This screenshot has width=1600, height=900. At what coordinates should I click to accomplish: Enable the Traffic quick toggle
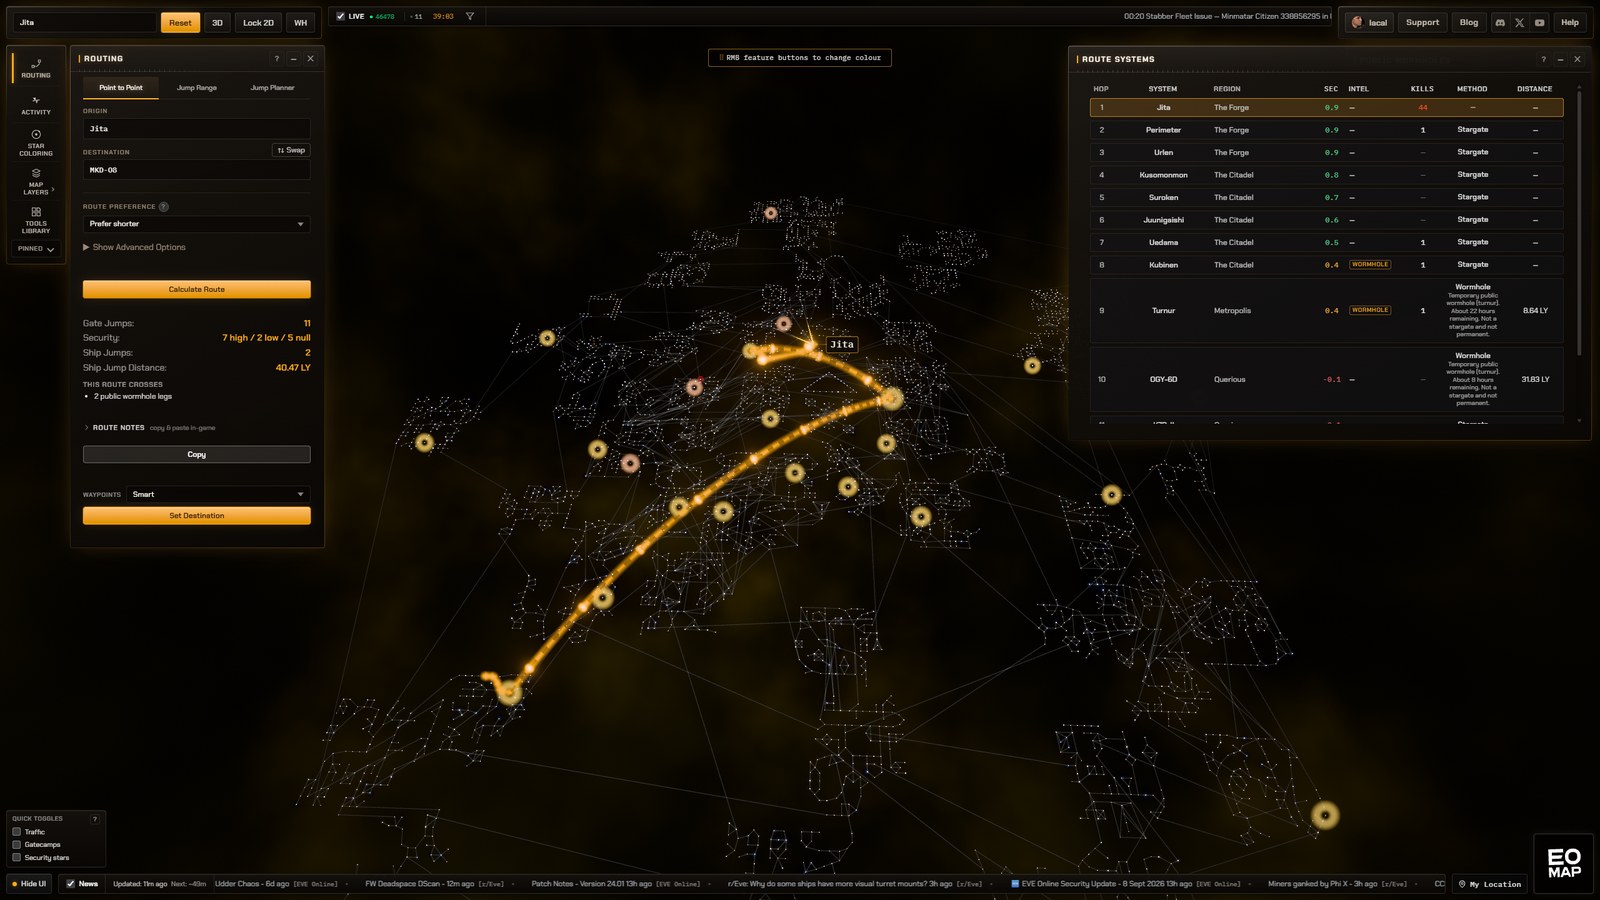(x=17, y=832)
